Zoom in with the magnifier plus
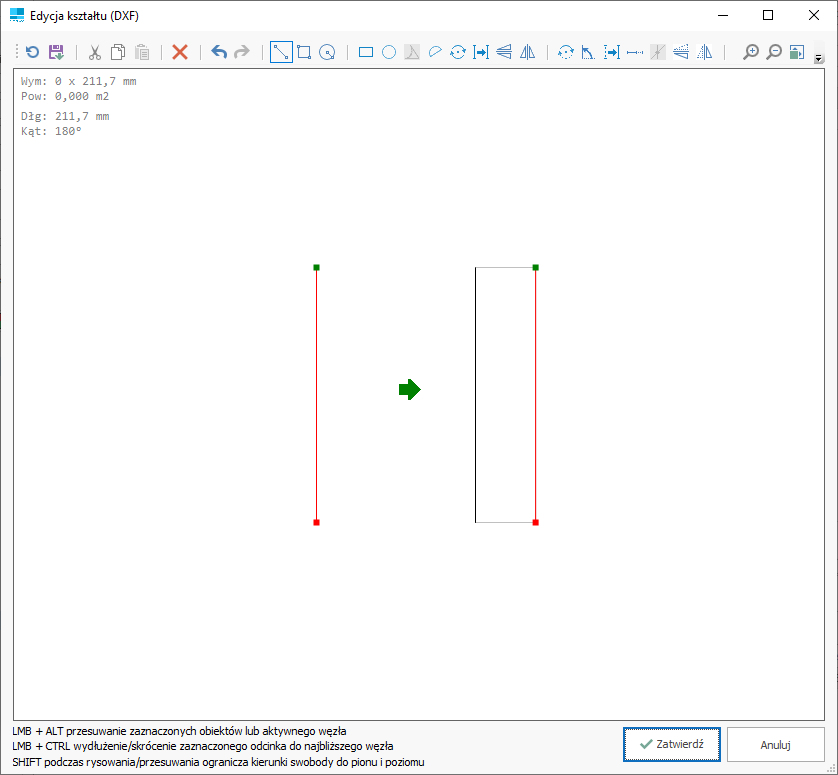Screen dimensions: 838x775 751,52
